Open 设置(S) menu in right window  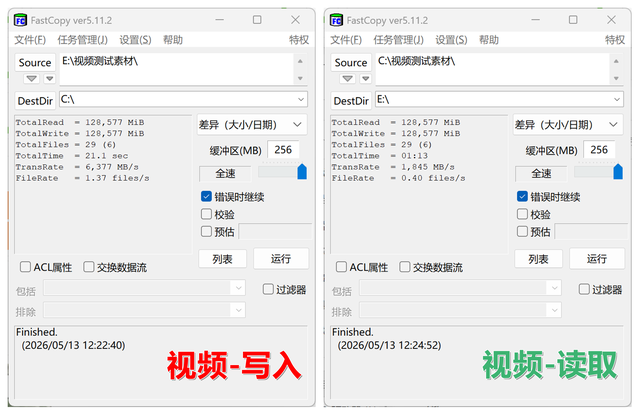[x=451, y=40]
